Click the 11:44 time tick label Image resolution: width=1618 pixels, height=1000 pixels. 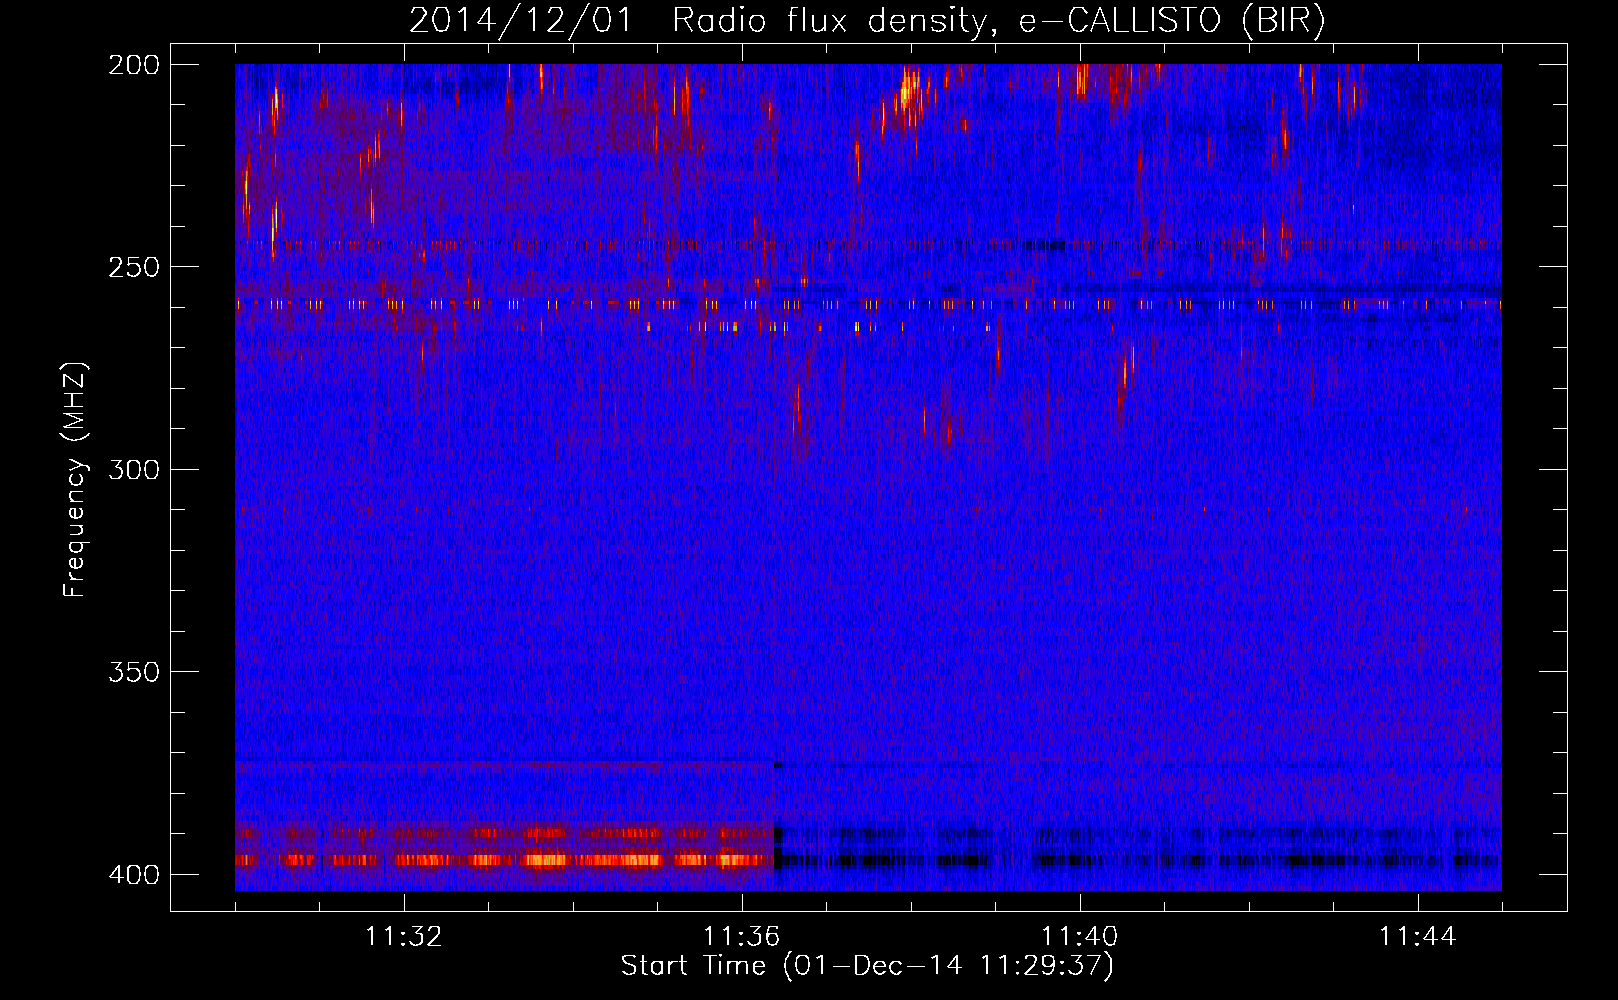[x=1417, y=937]
